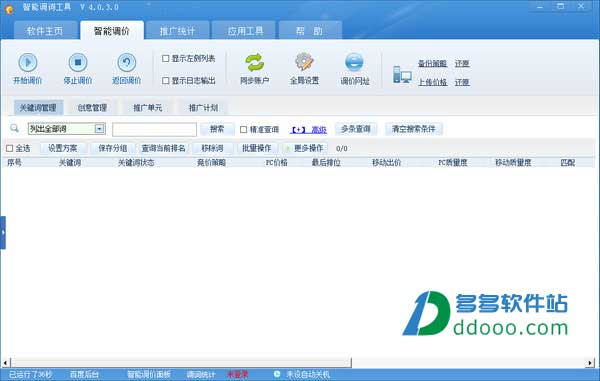600x381 pixels.
Task: Click the 保存分组 button
Action: [112, 148]
